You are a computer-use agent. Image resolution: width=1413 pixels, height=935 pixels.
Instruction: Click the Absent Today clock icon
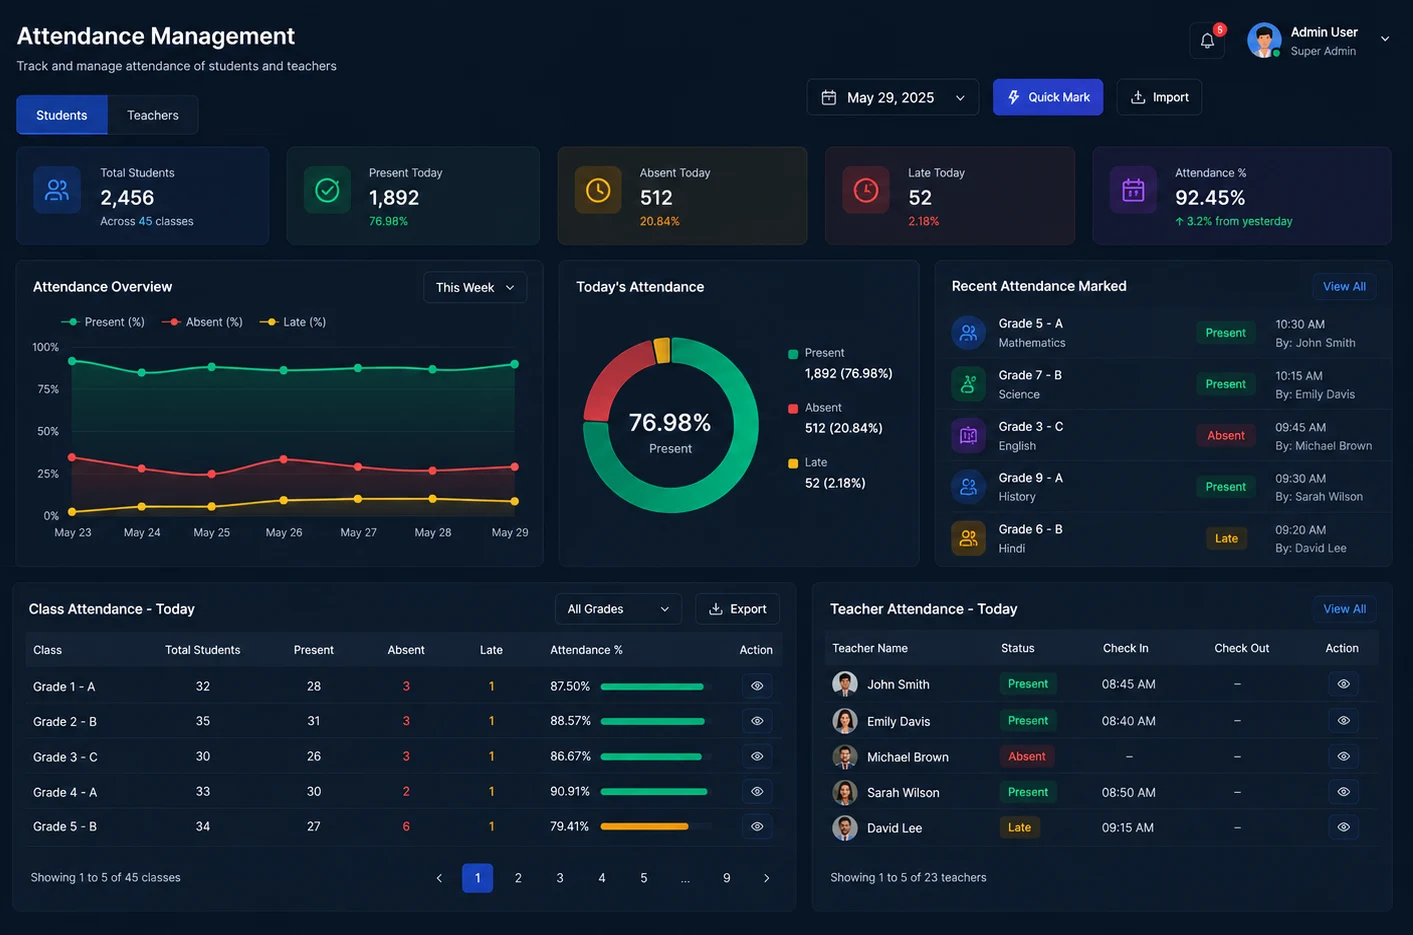[598, 190]
